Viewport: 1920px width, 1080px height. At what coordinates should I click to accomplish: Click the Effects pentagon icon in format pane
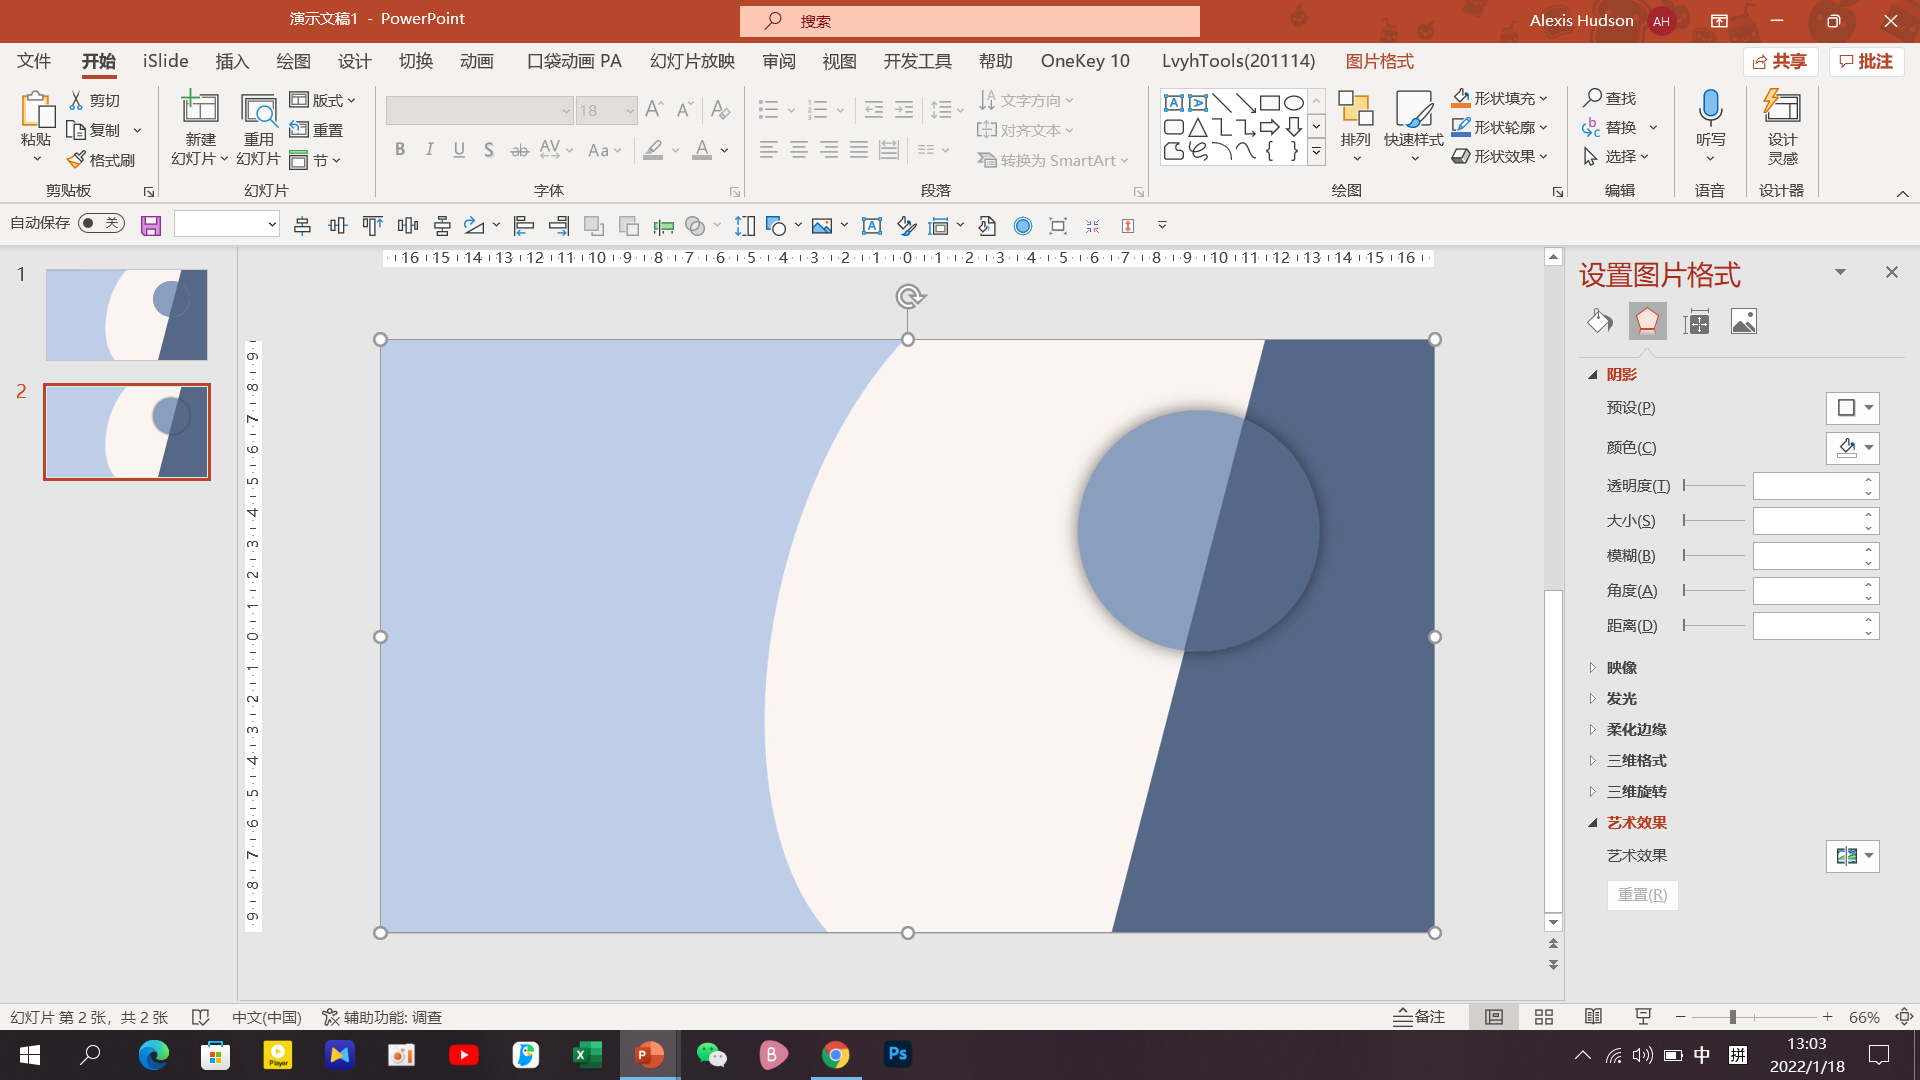point(1647,321)
